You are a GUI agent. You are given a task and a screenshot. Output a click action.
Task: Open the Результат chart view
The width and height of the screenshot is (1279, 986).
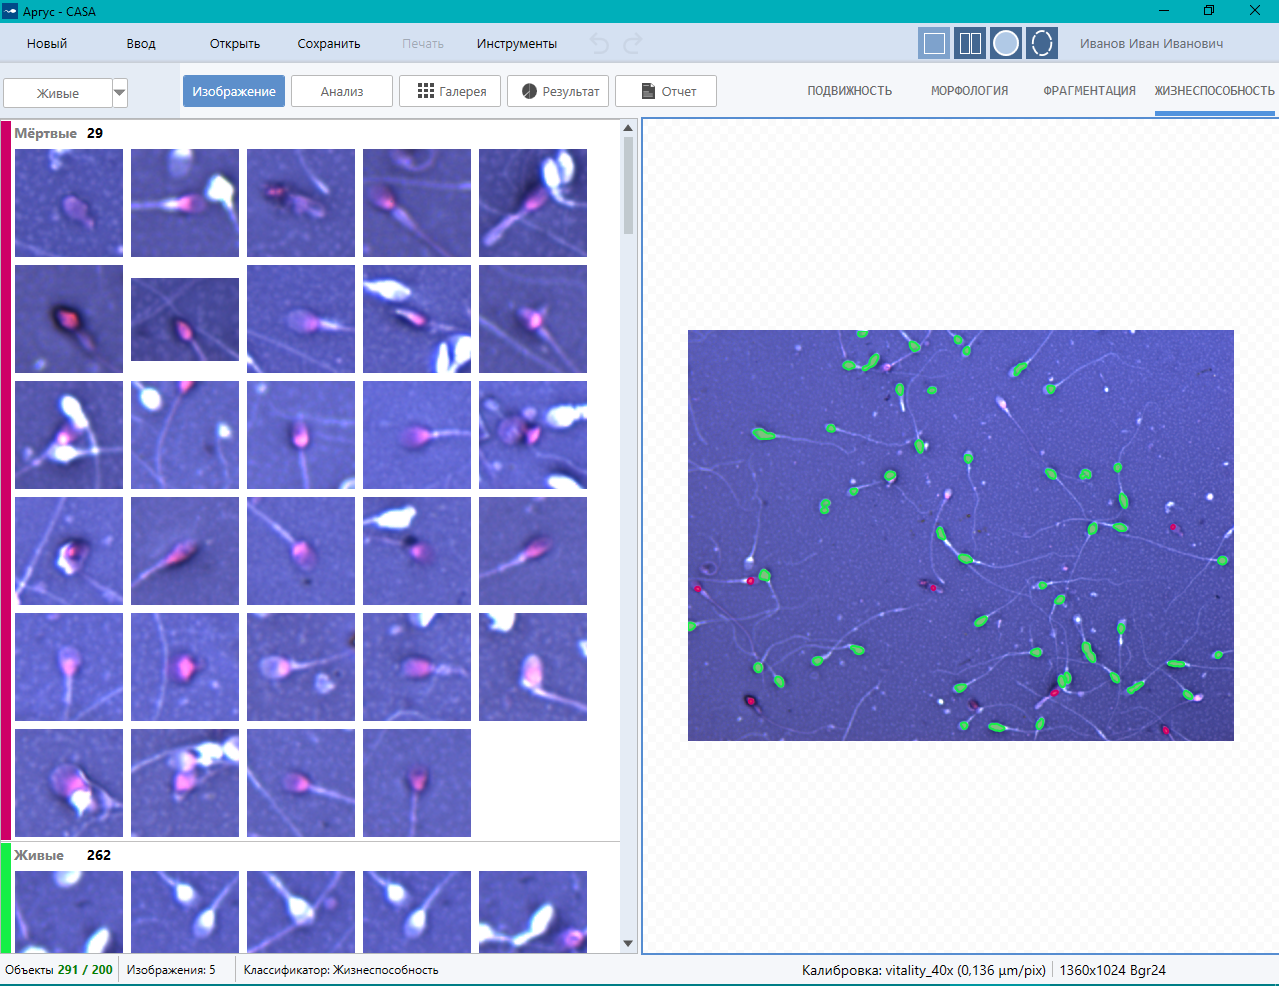pos(560,91)
